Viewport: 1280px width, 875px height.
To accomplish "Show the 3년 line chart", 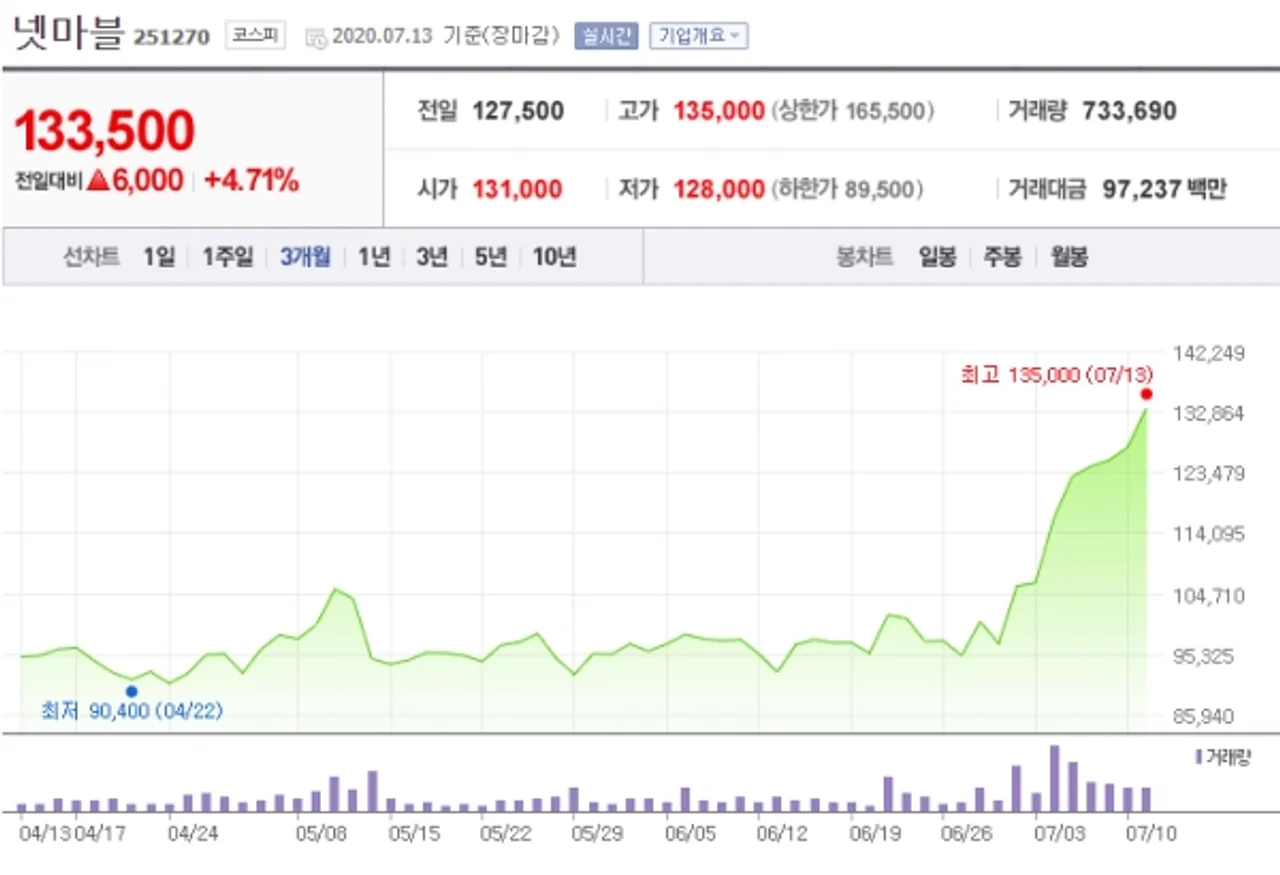I will coord(432,257).
